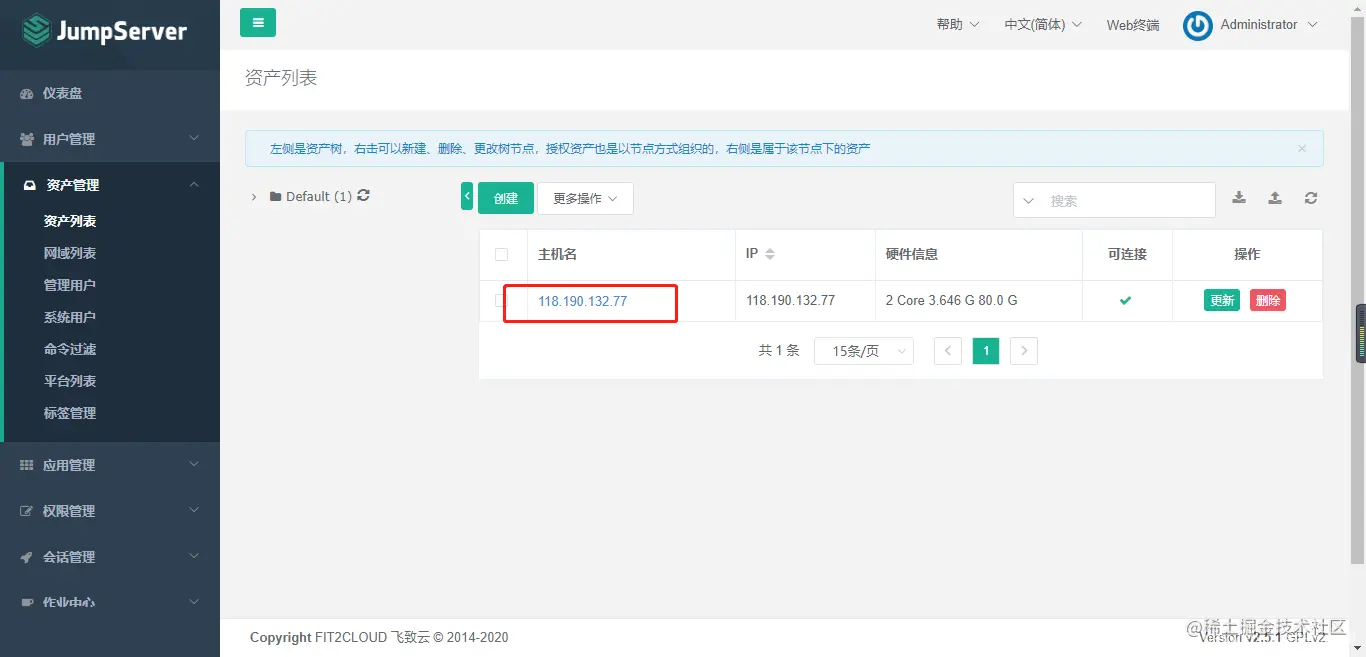Screen dimensions: 1366x657
Task: Expand the 权限管理 sidebar menu
Action: coord(110,511)
